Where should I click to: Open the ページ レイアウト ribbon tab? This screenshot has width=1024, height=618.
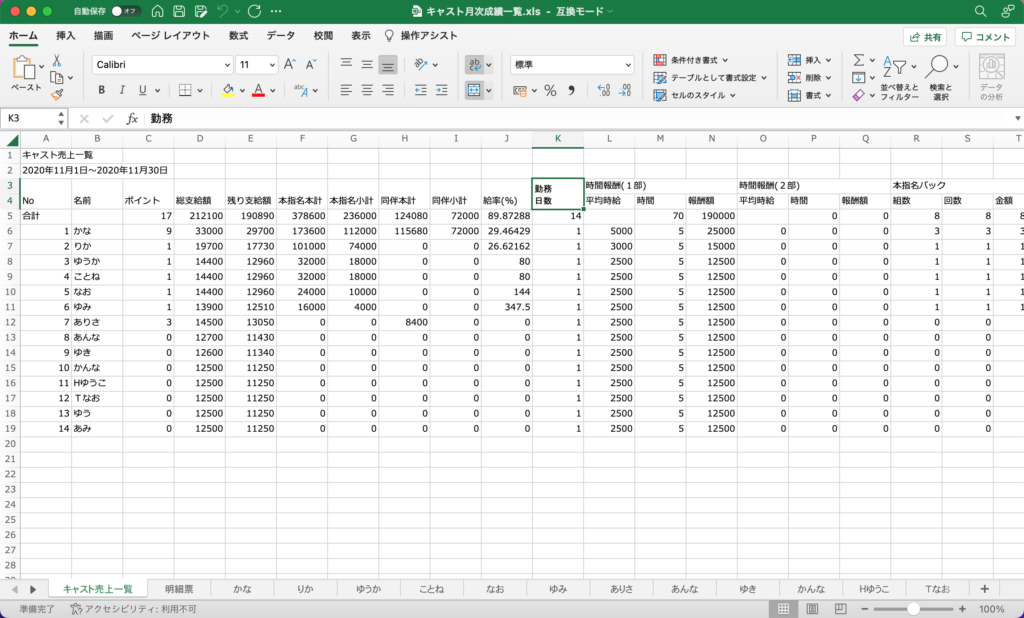click(x=170, y=35)
